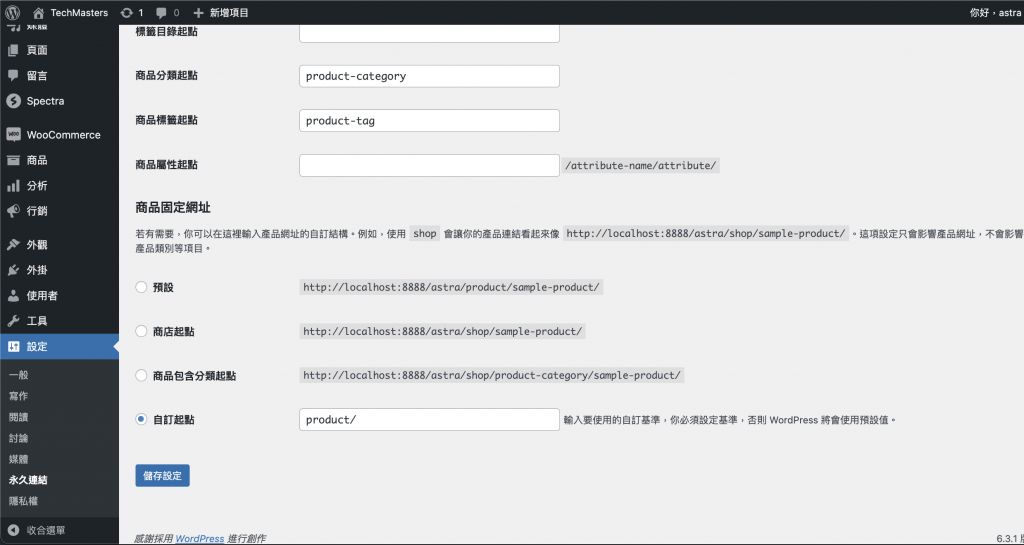Open the WooCommerce menu item
The image size is (1024, 545).
point(59,135)
